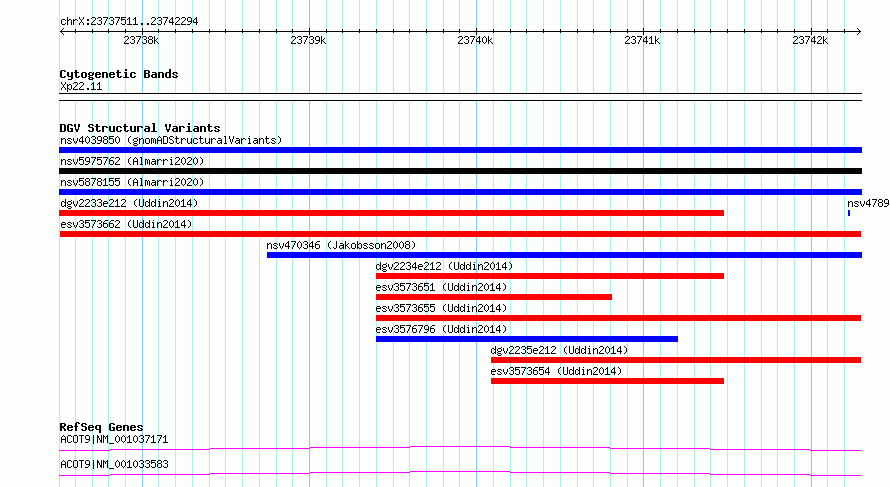This screenshot has height=487, width=890.
Task: Click the RefSeq Genes track title
Action: (101, 427)
